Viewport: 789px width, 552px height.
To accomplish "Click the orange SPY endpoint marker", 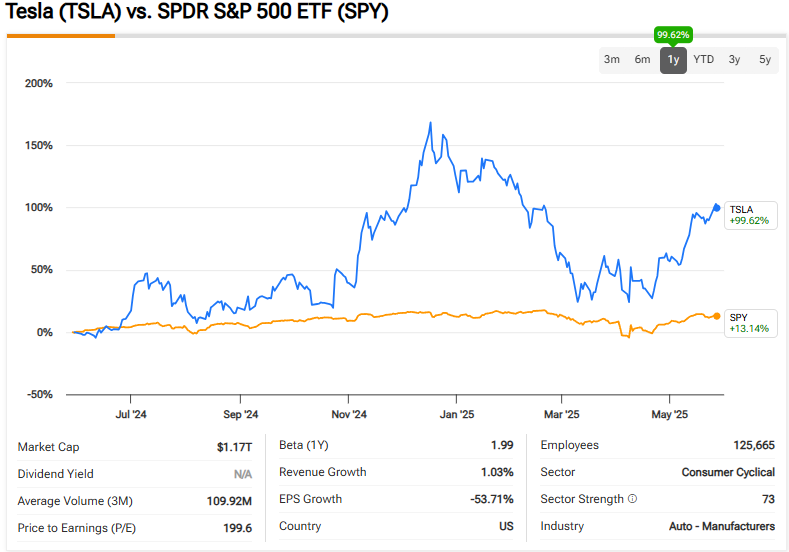I will pos(717,316).
